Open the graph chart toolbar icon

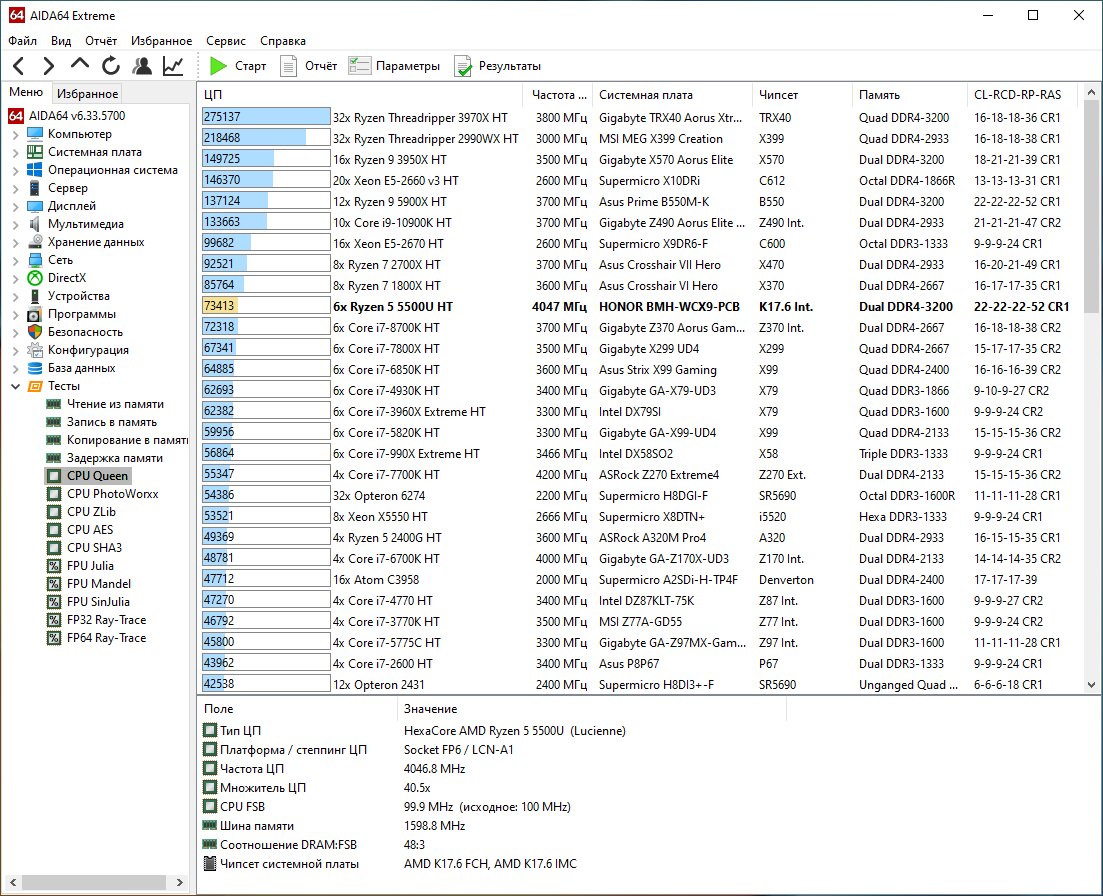click(173, 66)
